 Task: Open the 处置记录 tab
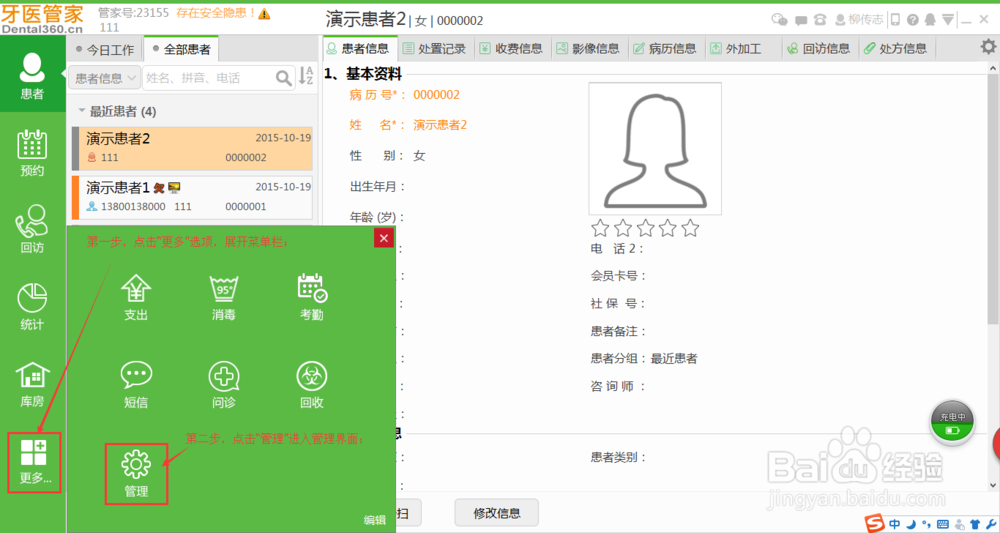click(436, 48)
